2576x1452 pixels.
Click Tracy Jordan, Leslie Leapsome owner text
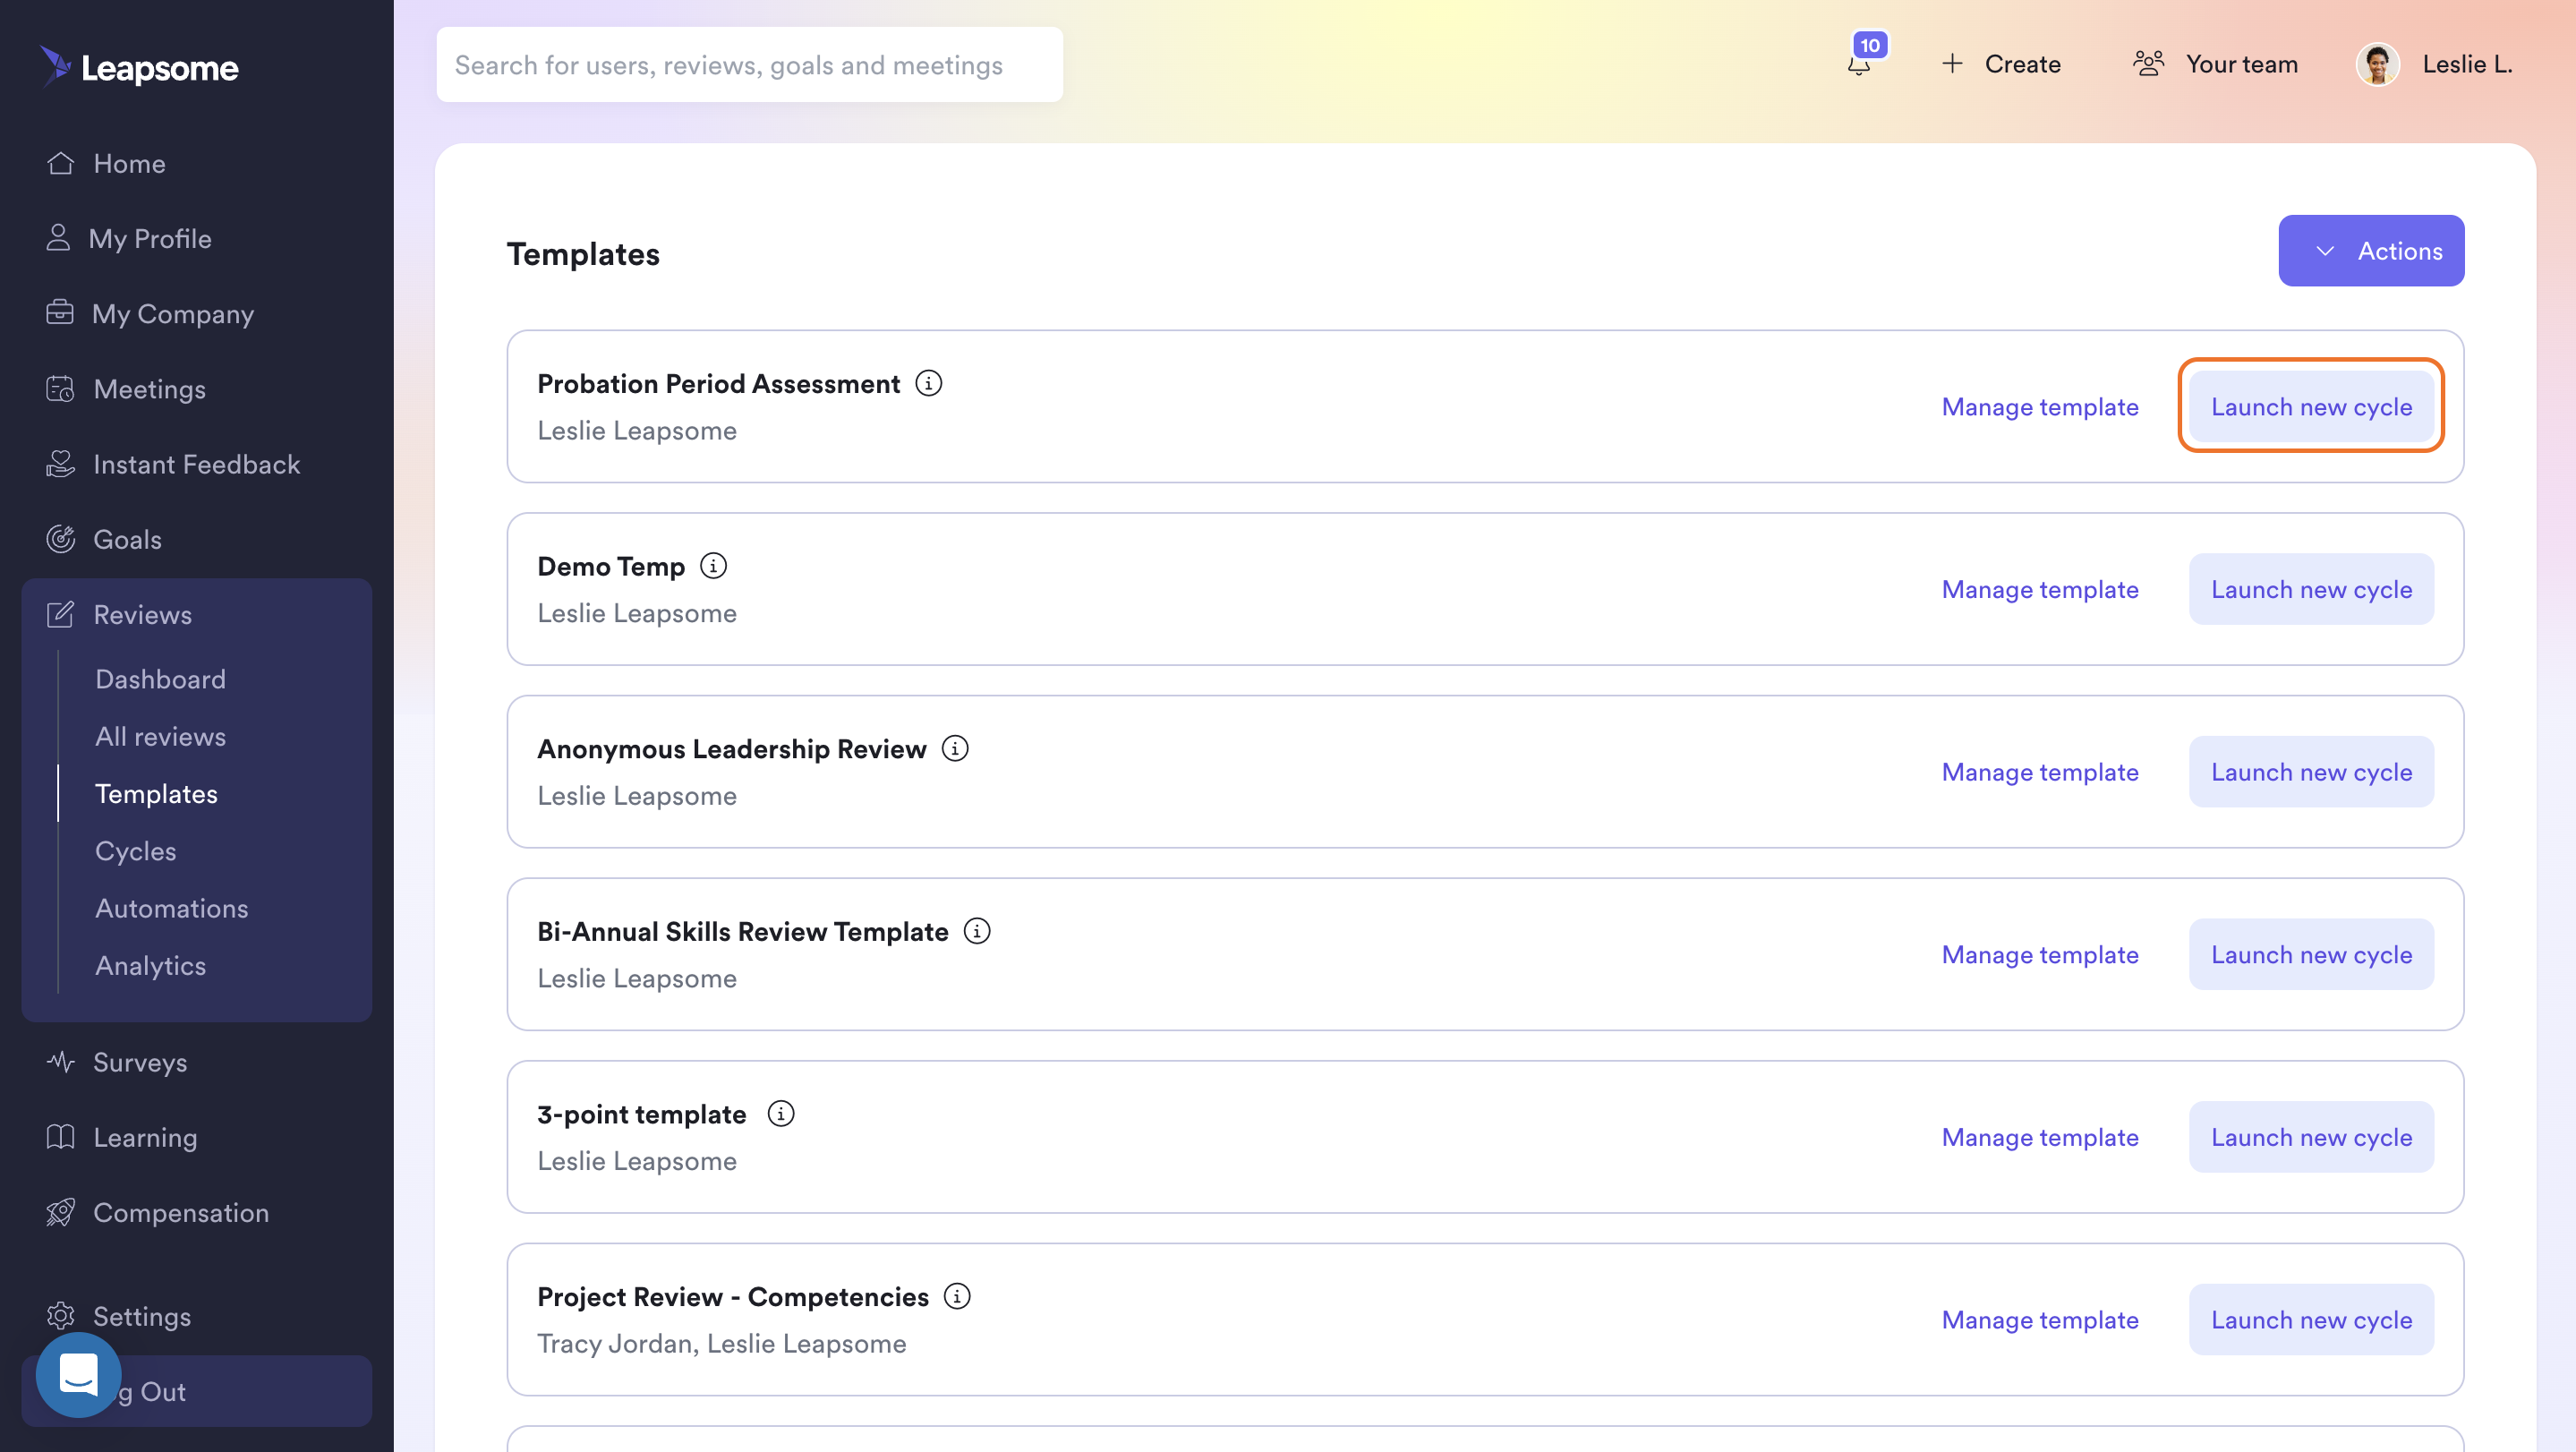[x=722, y=1343]
